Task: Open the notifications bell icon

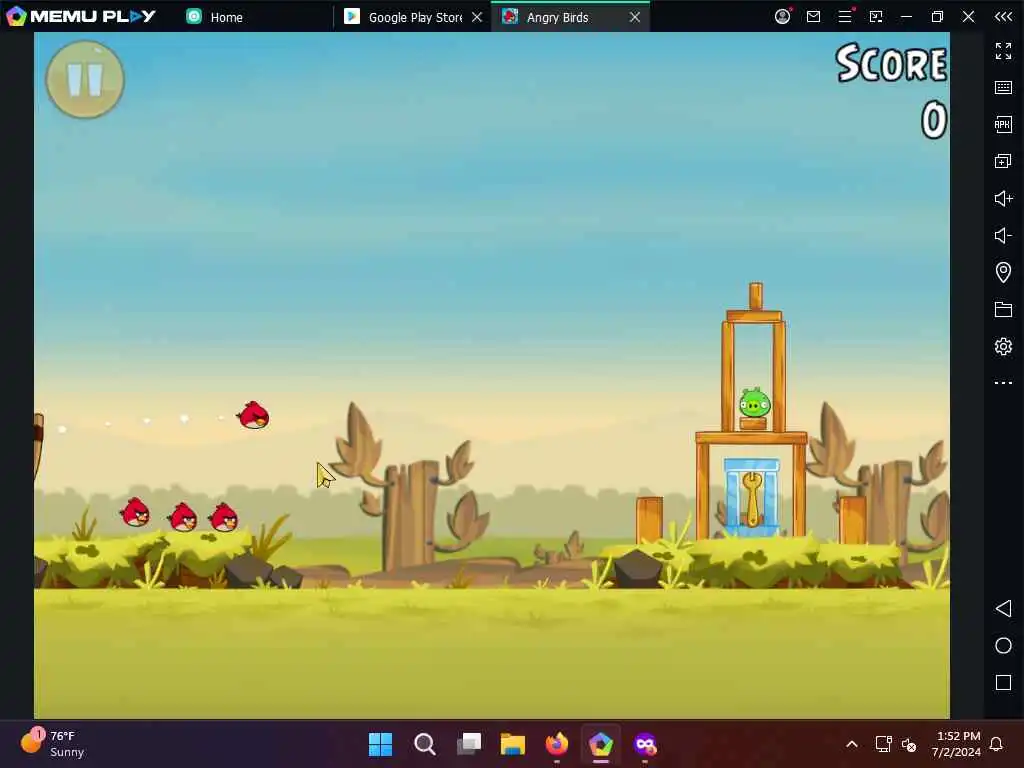Action: click(996, 744)
